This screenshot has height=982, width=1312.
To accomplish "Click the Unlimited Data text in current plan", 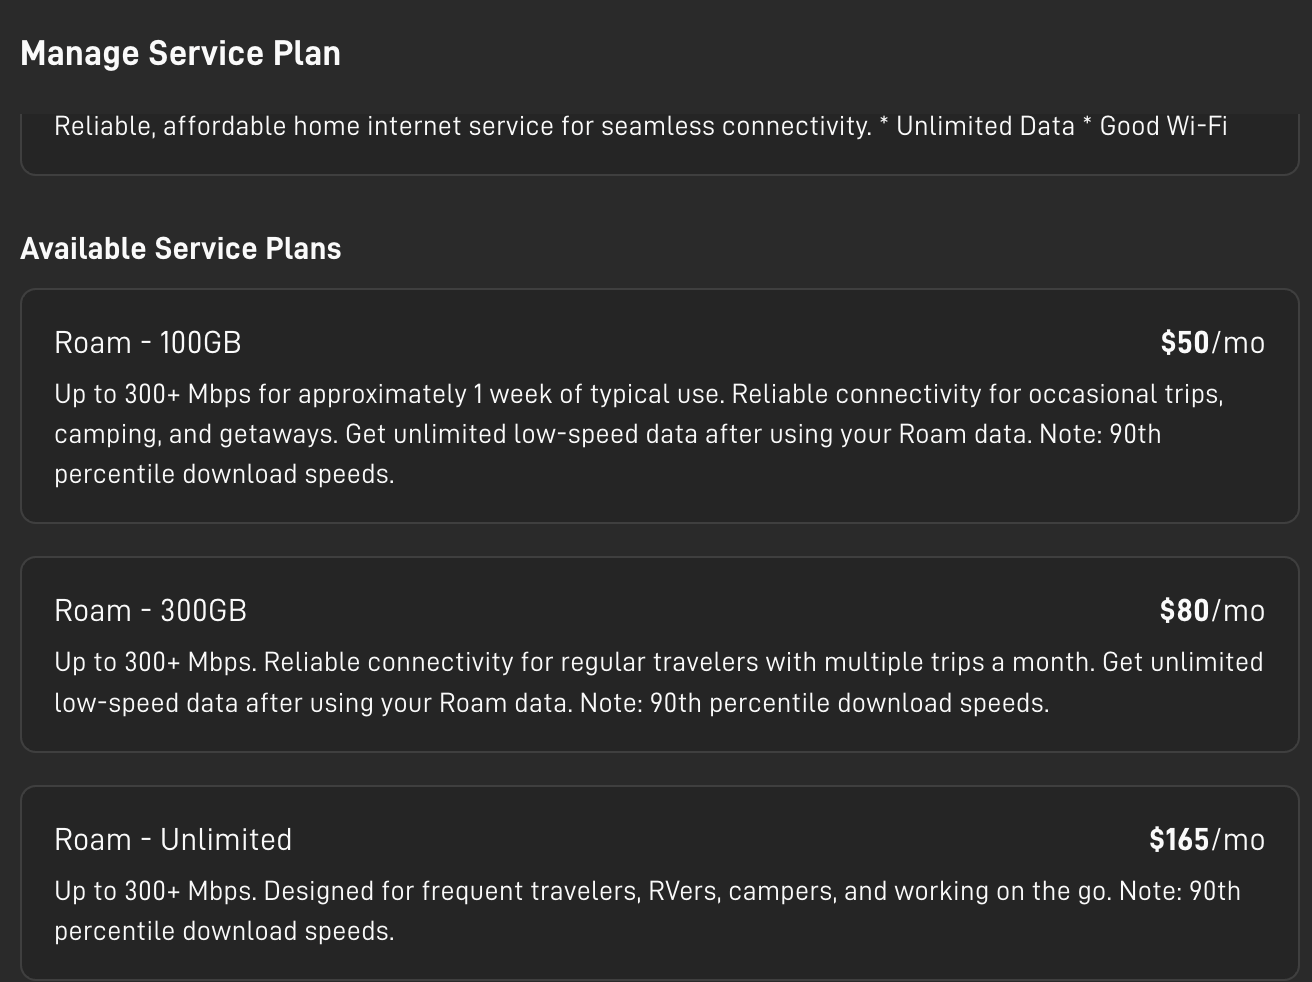I will click(985, 127).
